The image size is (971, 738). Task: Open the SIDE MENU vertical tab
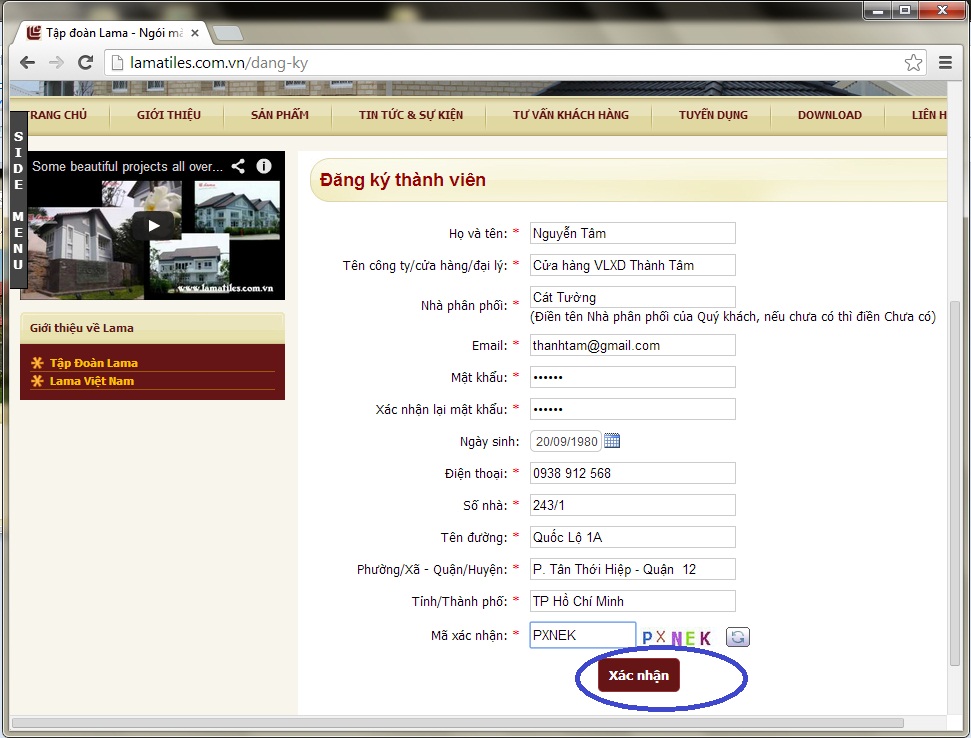click(19, 200)
